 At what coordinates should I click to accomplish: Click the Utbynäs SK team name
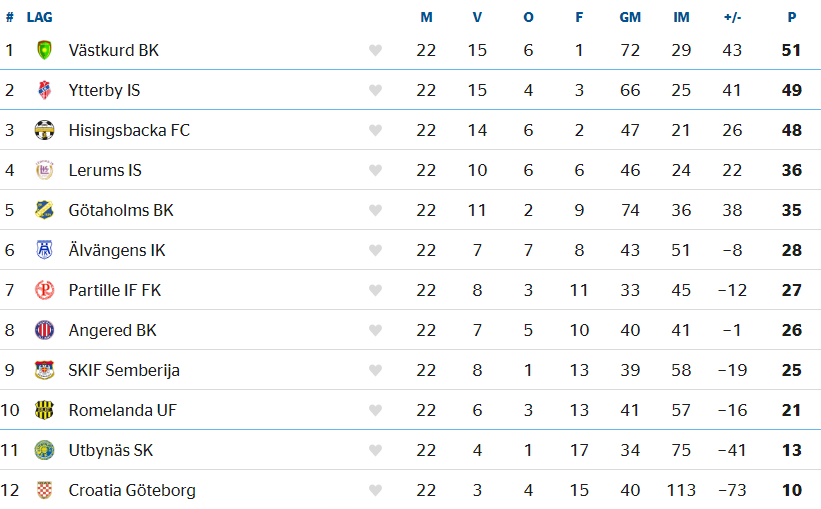point(110,450)
